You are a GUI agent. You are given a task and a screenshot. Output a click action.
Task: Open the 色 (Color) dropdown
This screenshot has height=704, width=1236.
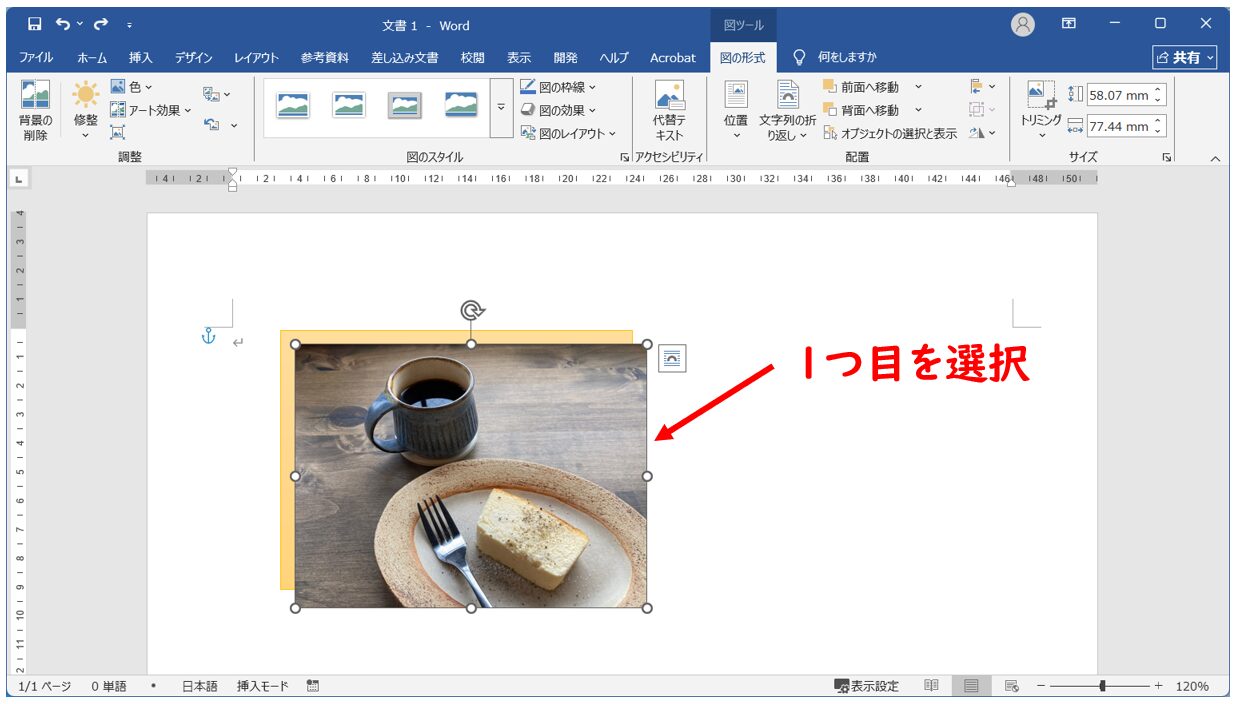[x=131, y=88]
